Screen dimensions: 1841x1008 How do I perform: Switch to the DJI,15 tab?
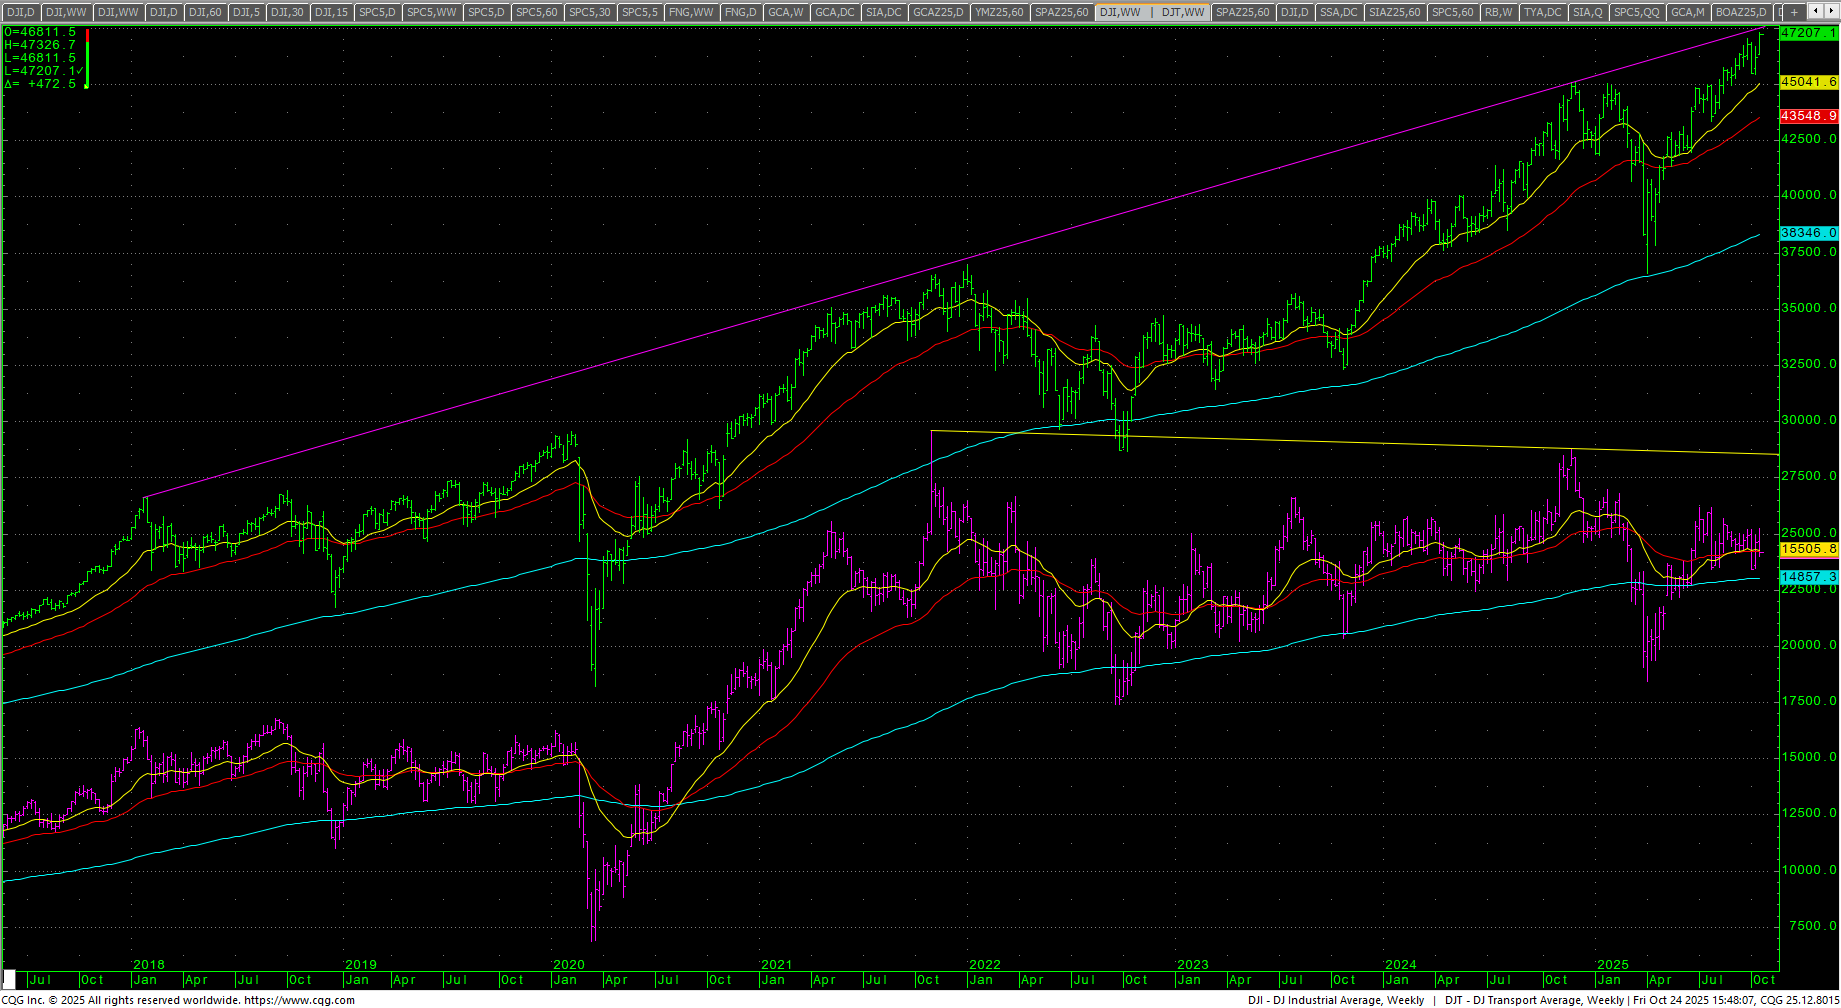pos(331,12)
